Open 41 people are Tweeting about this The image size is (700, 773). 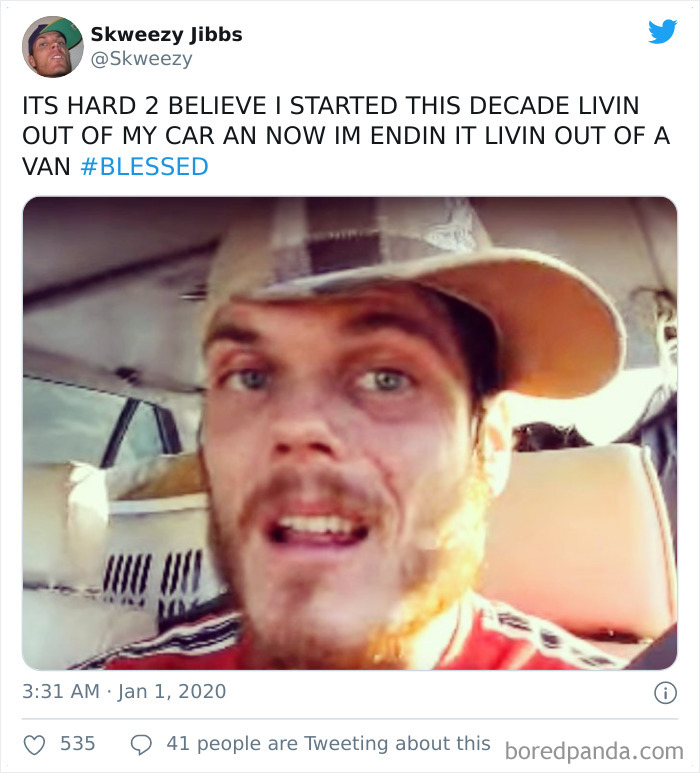(x=328, y=743)
